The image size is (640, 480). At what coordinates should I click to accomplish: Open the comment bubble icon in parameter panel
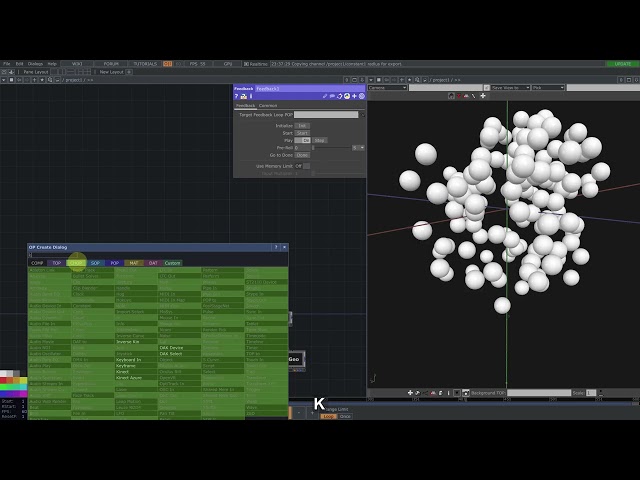click(x=332, y=96)
